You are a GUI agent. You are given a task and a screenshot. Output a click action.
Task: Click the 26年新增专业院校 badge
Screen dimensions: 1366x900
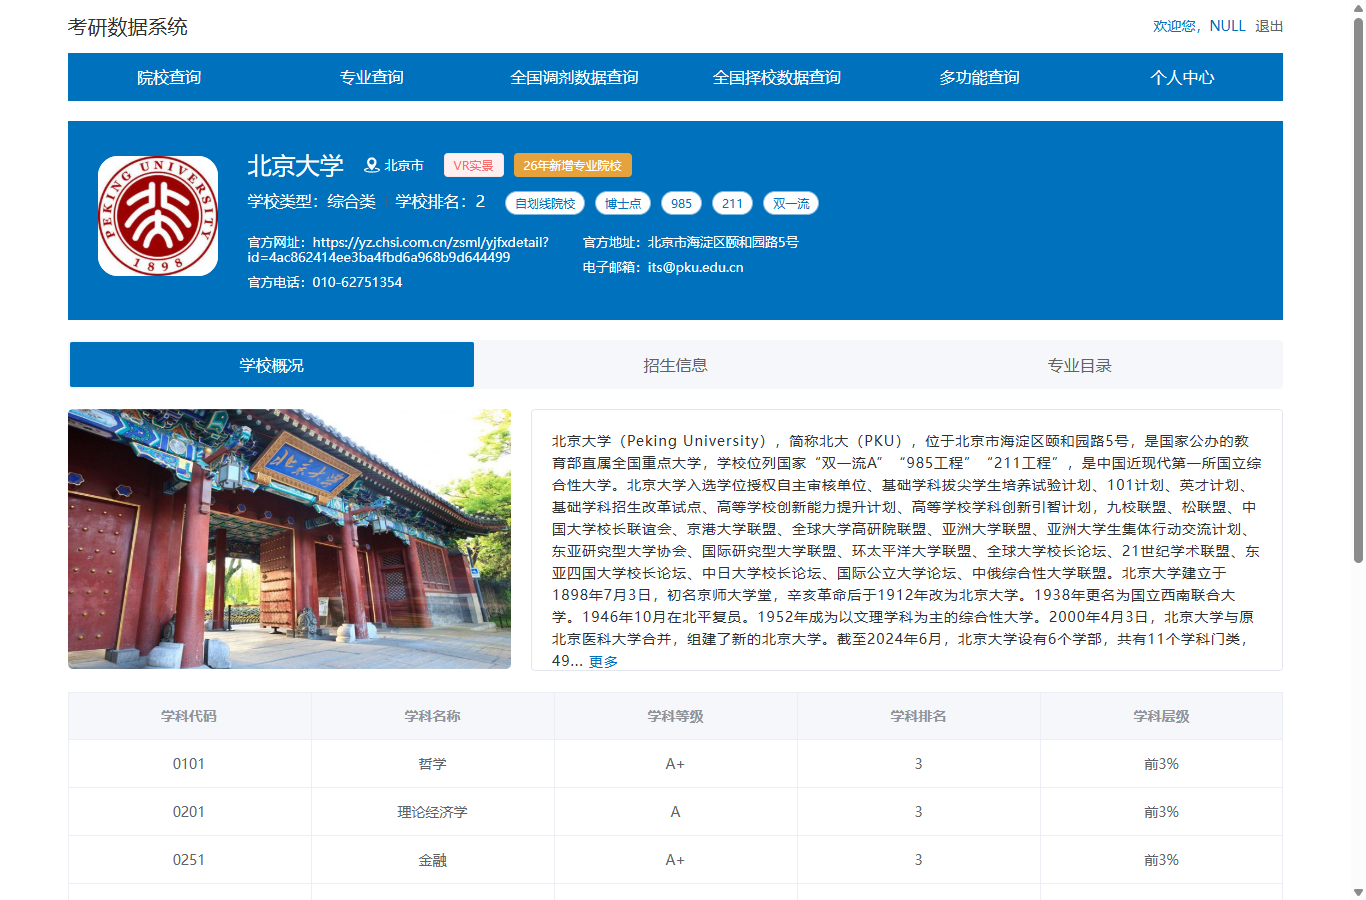click(573, 165)
